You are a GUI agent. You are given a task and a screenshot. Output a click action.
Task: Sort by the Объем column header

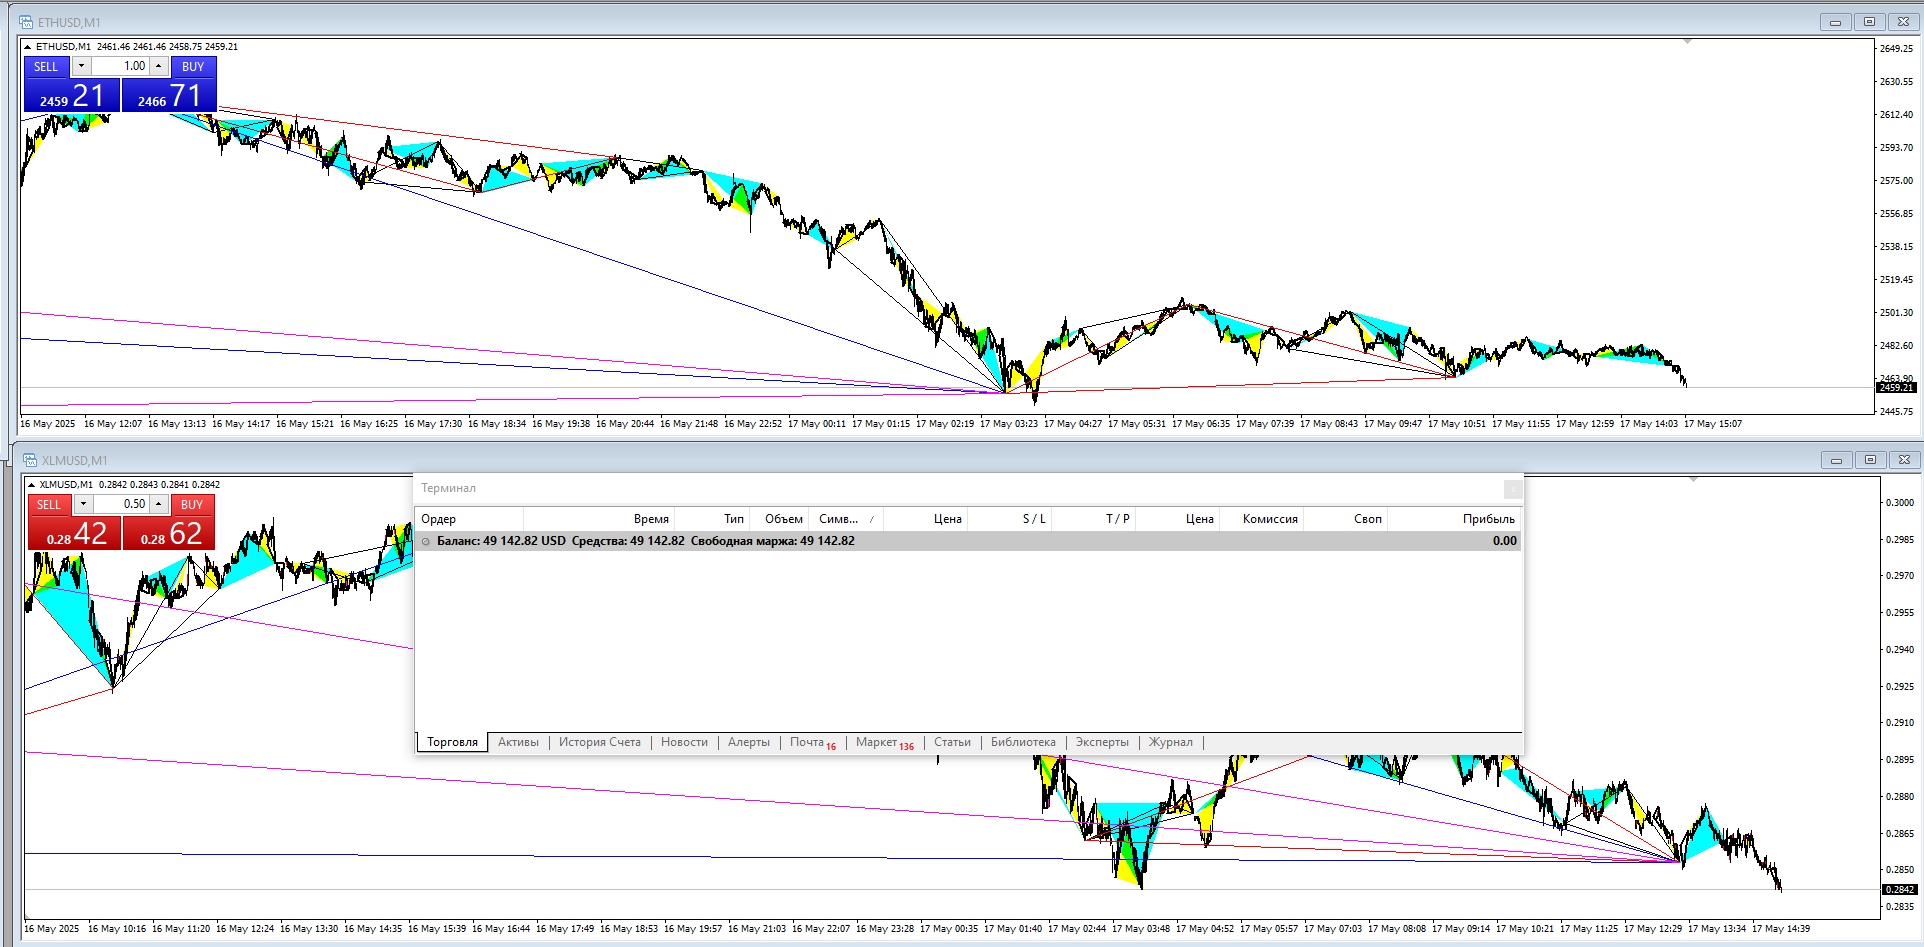tap(780, 519)
